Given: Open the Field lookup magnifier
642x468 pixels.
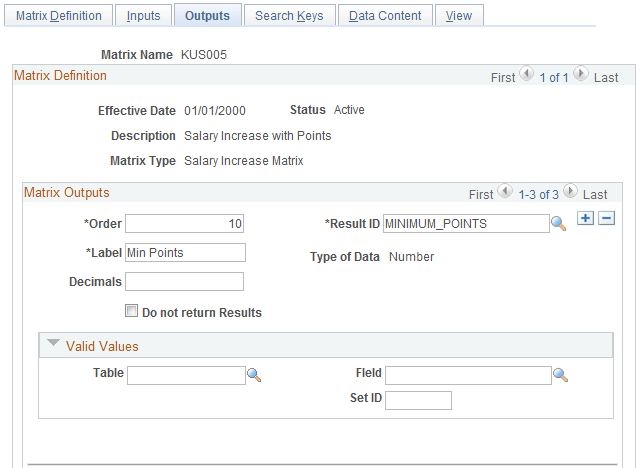Looking at the screenshot, I should click(560, 375).
